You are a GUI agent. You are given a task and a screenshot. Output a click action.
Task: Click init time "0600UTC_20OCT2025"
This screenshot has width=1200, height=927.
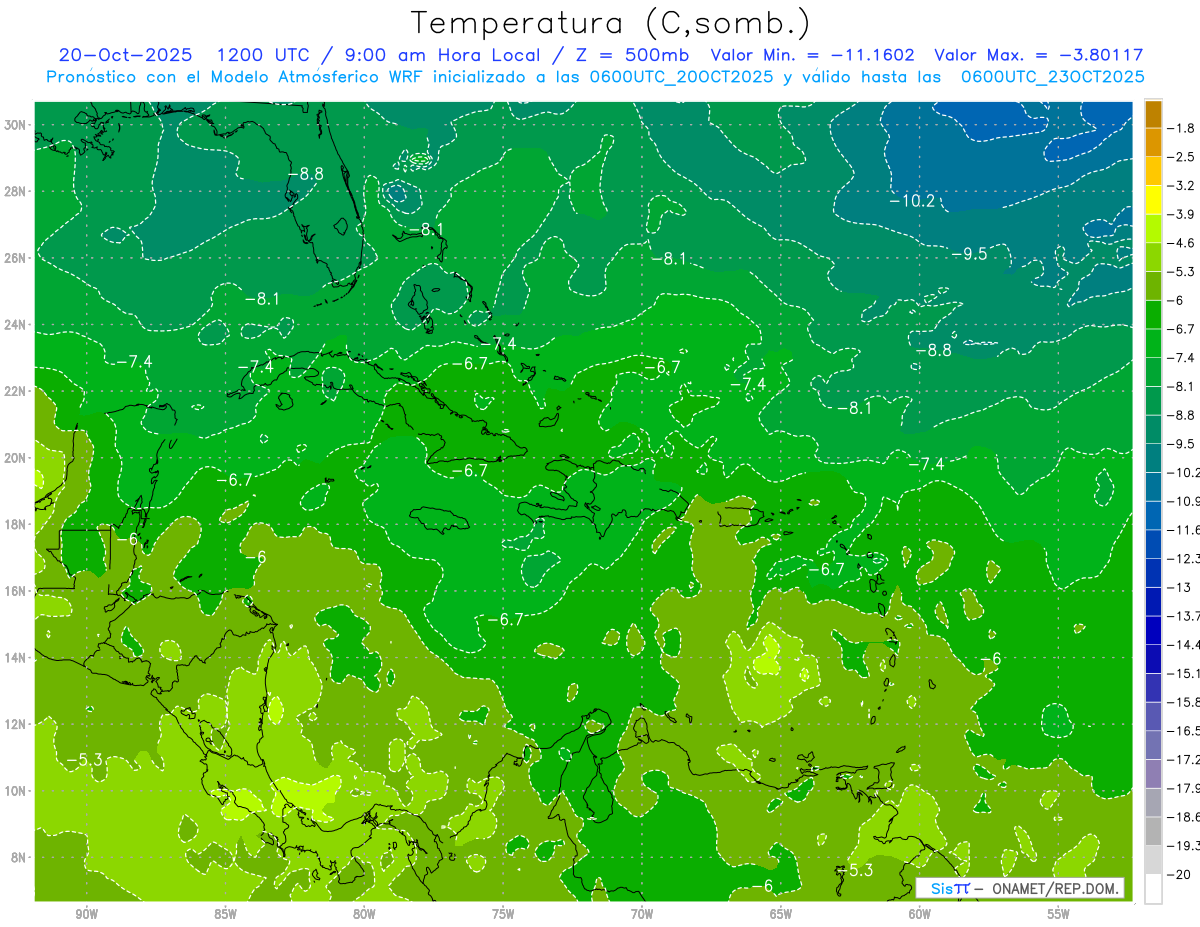pyautogui.click(x=681, y=77)
